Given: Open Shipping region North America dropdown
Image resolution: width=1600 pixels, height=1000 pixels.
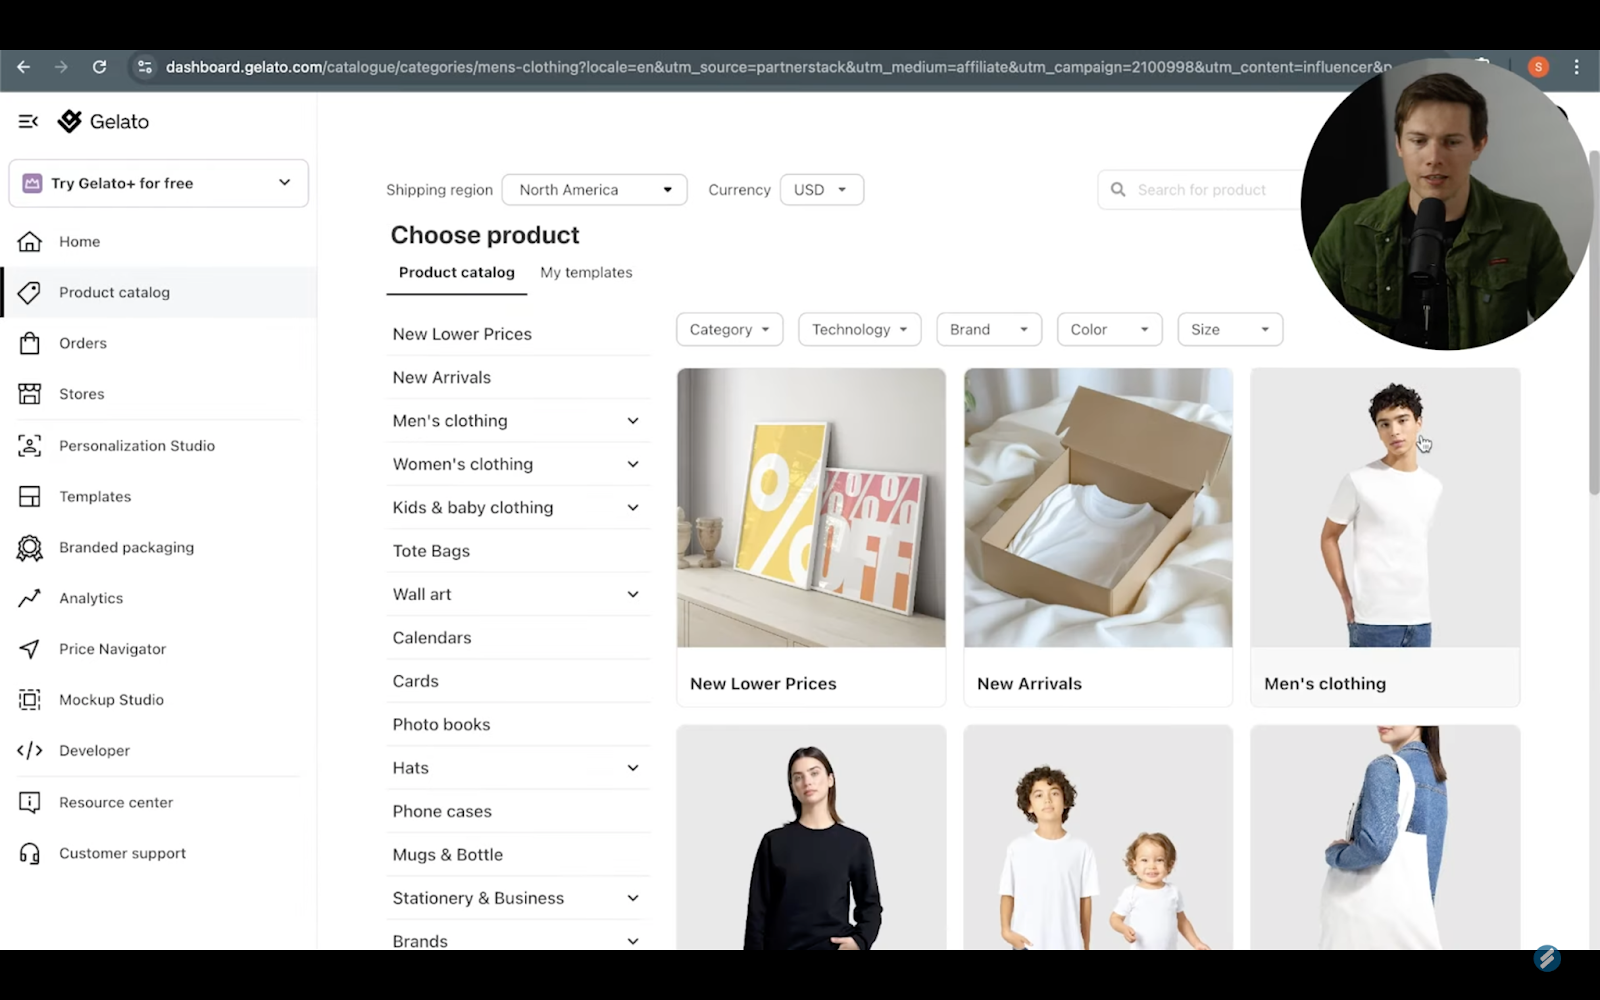Looking at the screenshot, I should (x=594, y=190).
